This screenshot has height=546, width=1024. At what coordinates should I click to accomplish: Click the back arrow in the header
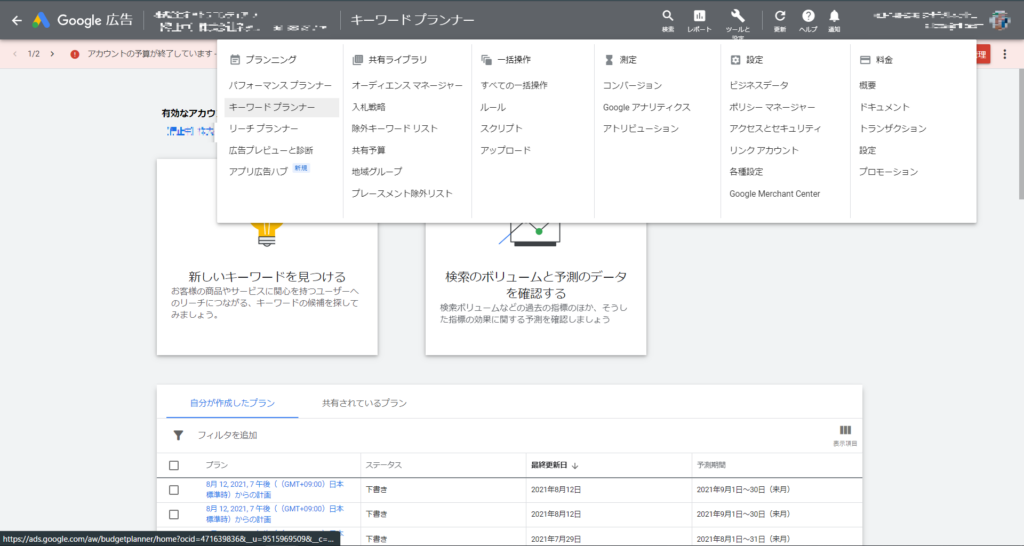click(17, 20)
